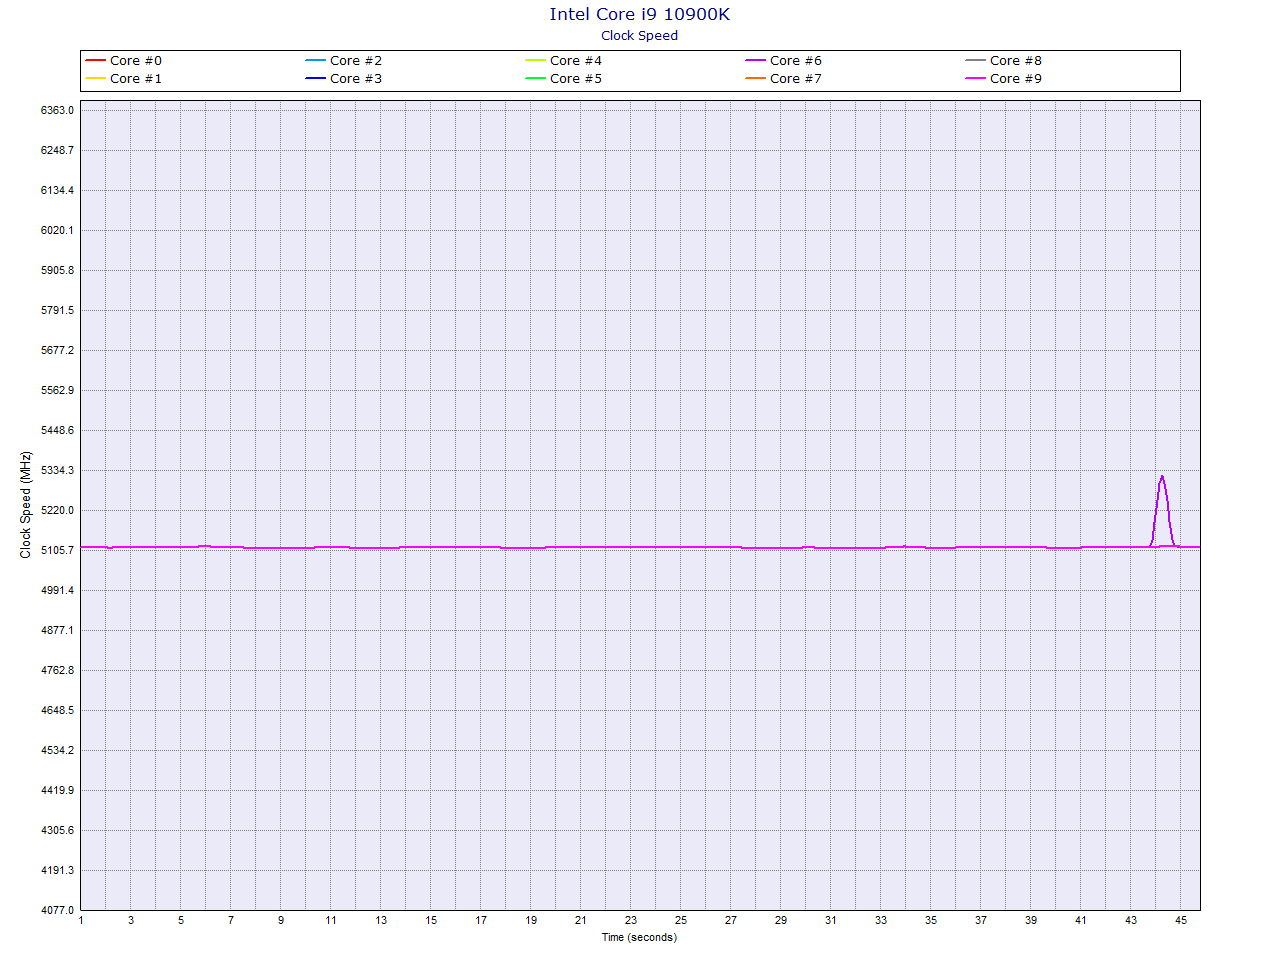Click the Clock Speed subtitle
Image resolution: width=1280 pixels, height=960 pixels.
640,35
